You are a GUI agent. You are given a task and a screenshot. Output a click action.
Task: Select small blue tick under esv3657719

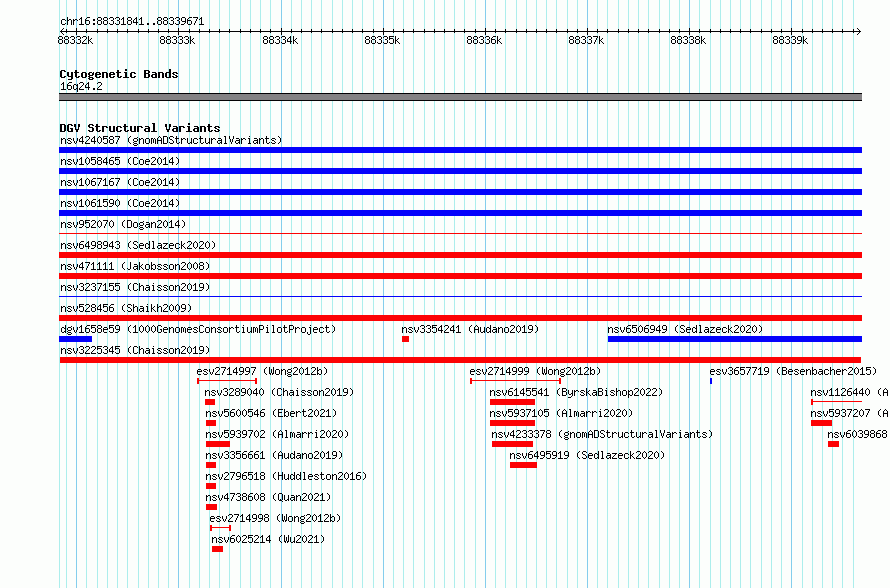[711, 381]
